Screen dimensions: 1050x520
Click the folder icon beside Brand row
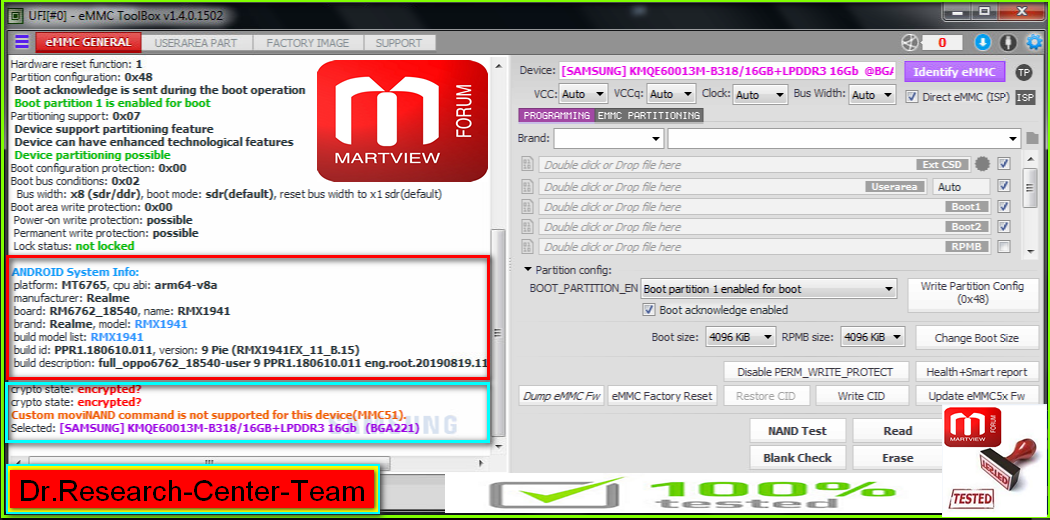point(1032,139)
